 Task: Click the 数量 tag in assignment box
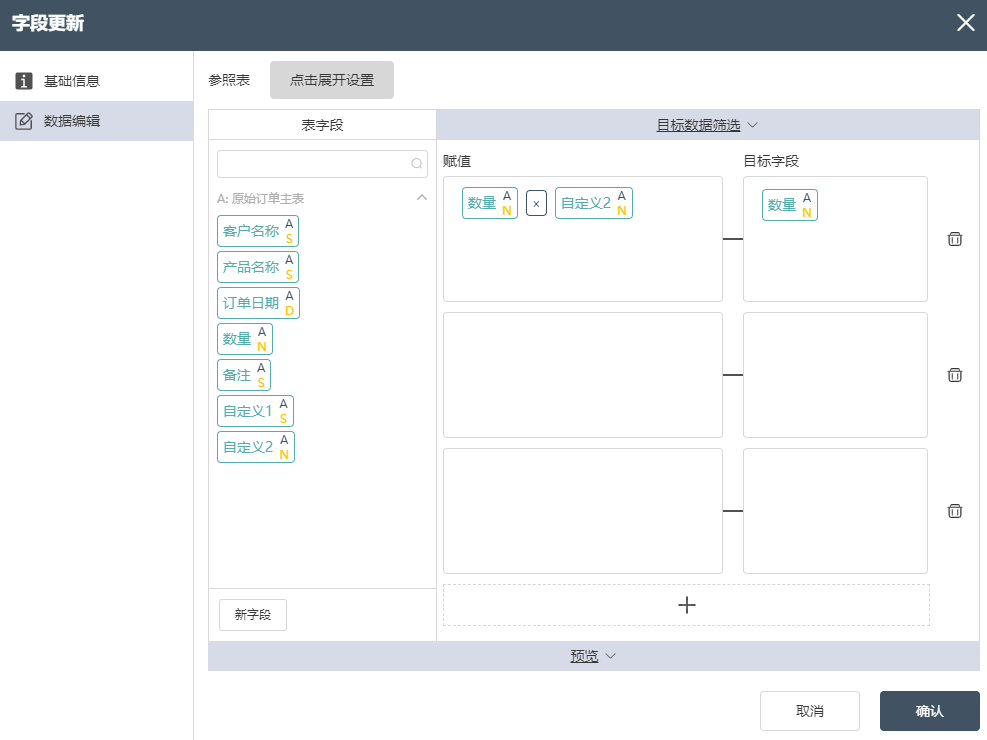[490, 203]
